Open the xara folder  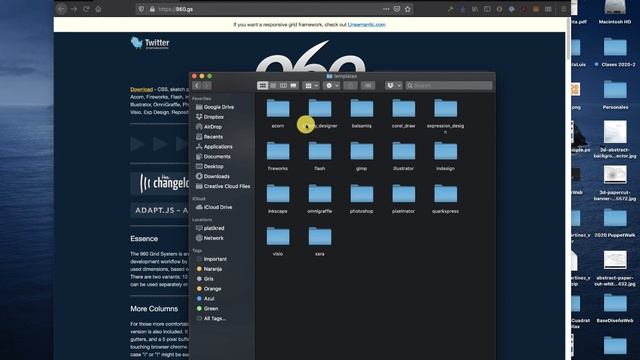click(x=320, y=237)
